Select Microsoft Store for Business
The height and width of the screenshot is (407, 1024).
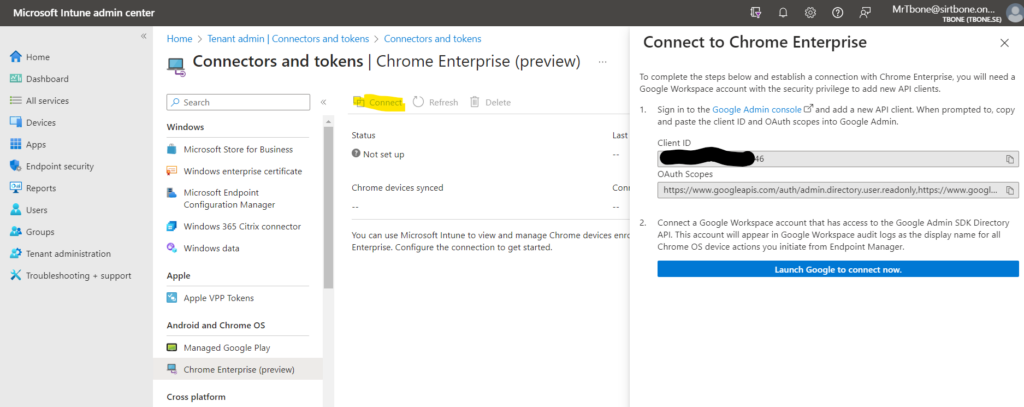(238, 150)
